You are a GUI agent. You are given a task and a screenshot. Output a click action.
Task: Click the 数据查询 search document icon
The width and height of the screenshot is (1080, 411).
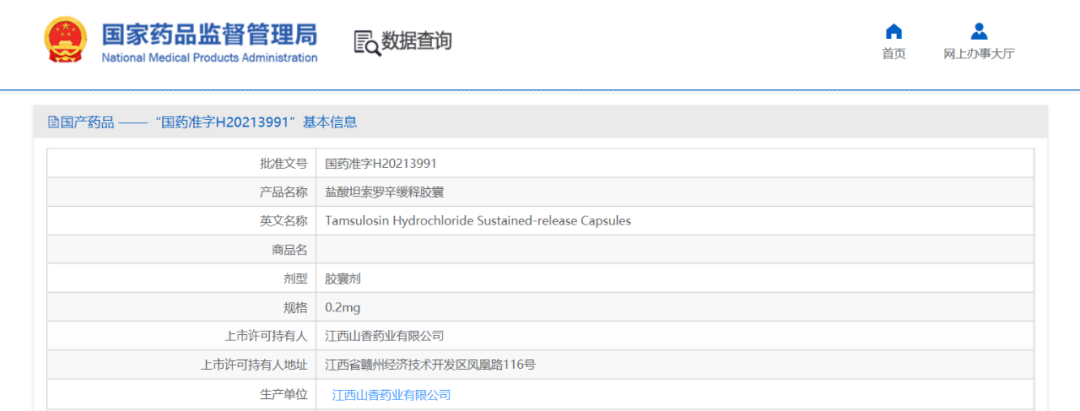pos(366,42)
